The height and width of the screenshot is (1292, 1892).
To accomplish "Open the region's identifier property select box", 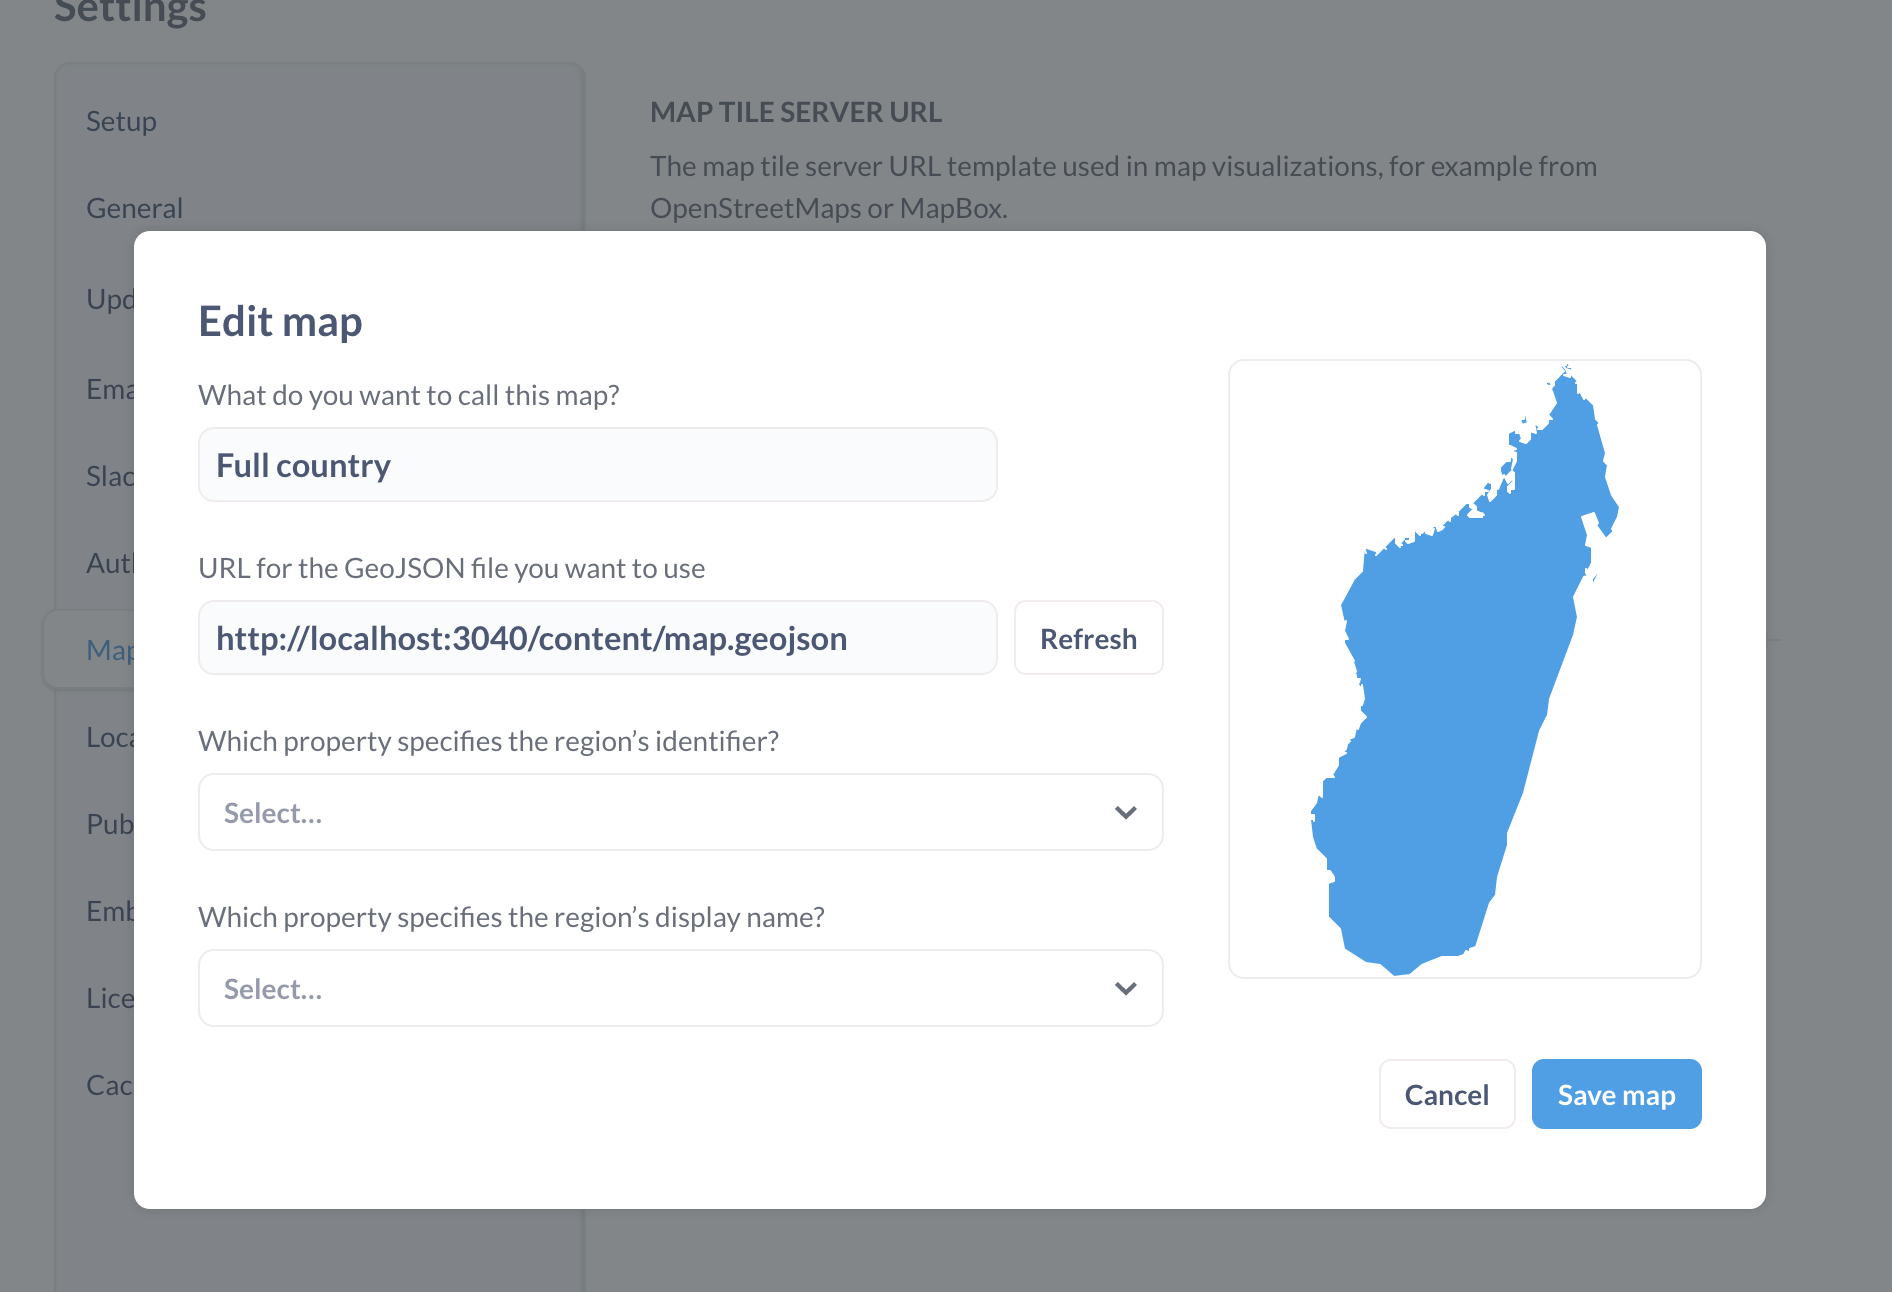I will pos(660,813).
